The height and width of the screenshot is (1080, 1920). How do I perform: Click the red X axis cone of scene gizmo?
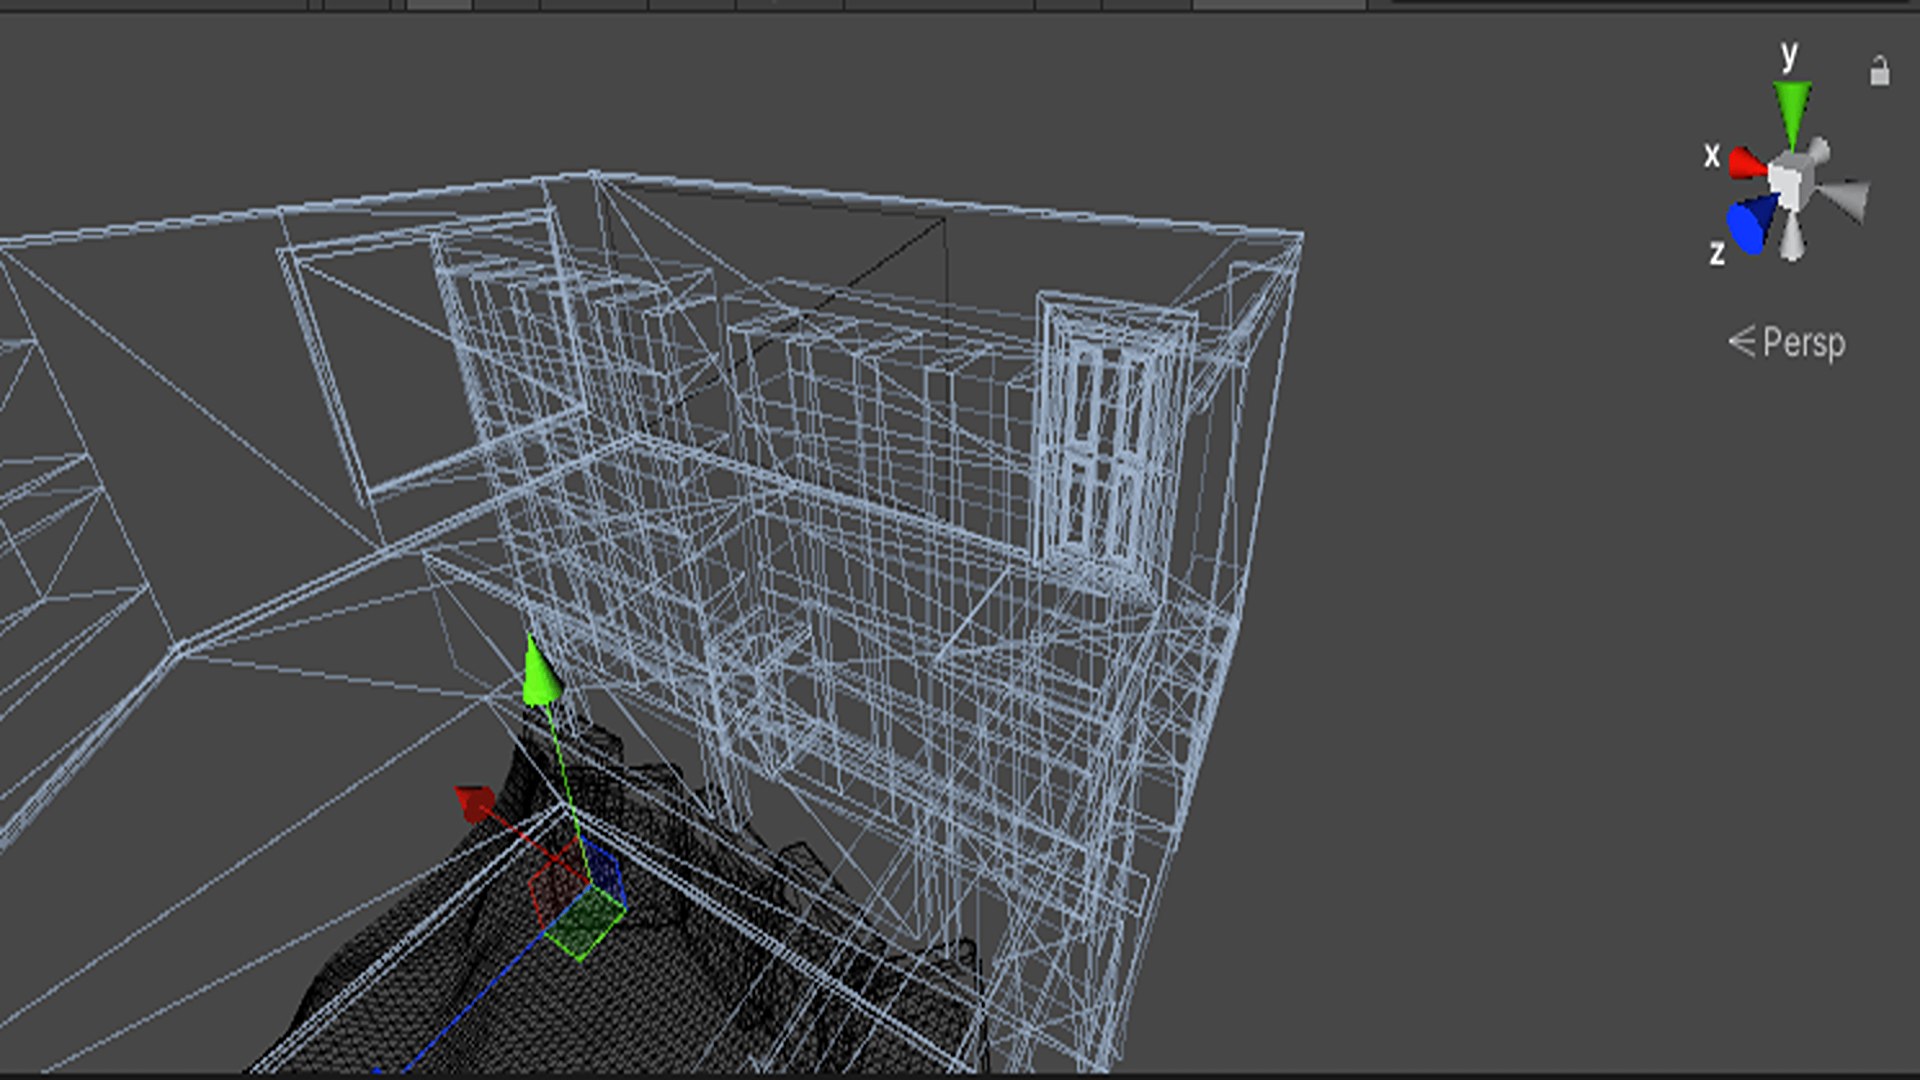pyautogui.click(x=1747, y=163)
